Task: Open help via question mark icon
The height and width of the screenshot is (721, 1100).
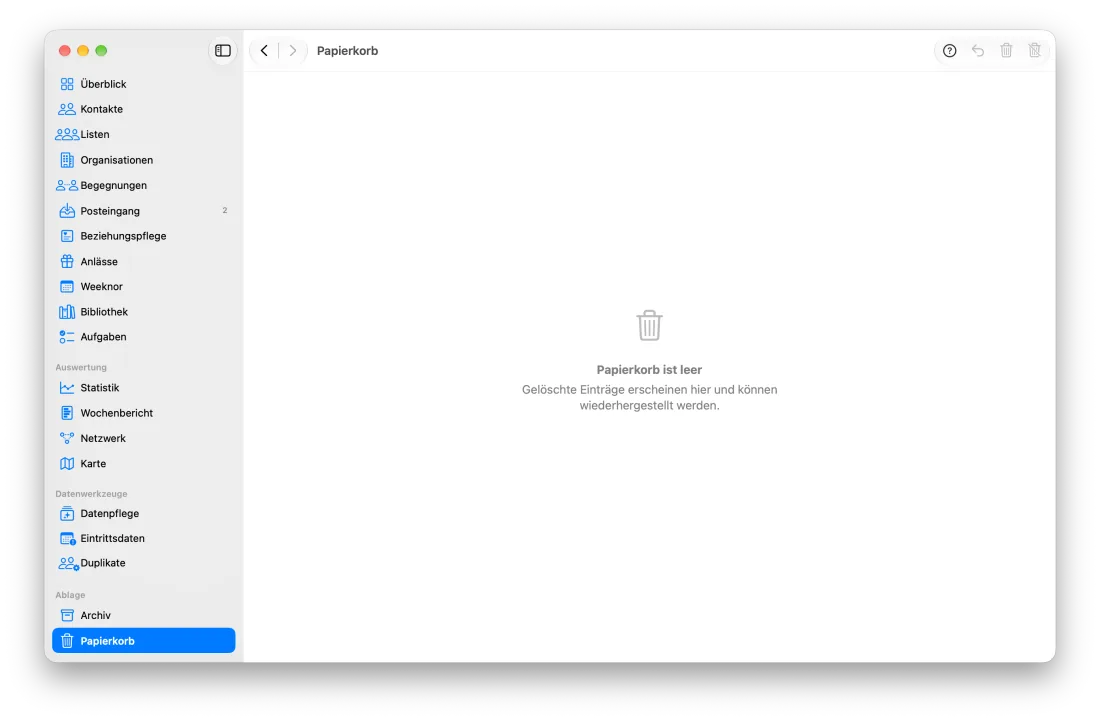Action: pos(949,50)
